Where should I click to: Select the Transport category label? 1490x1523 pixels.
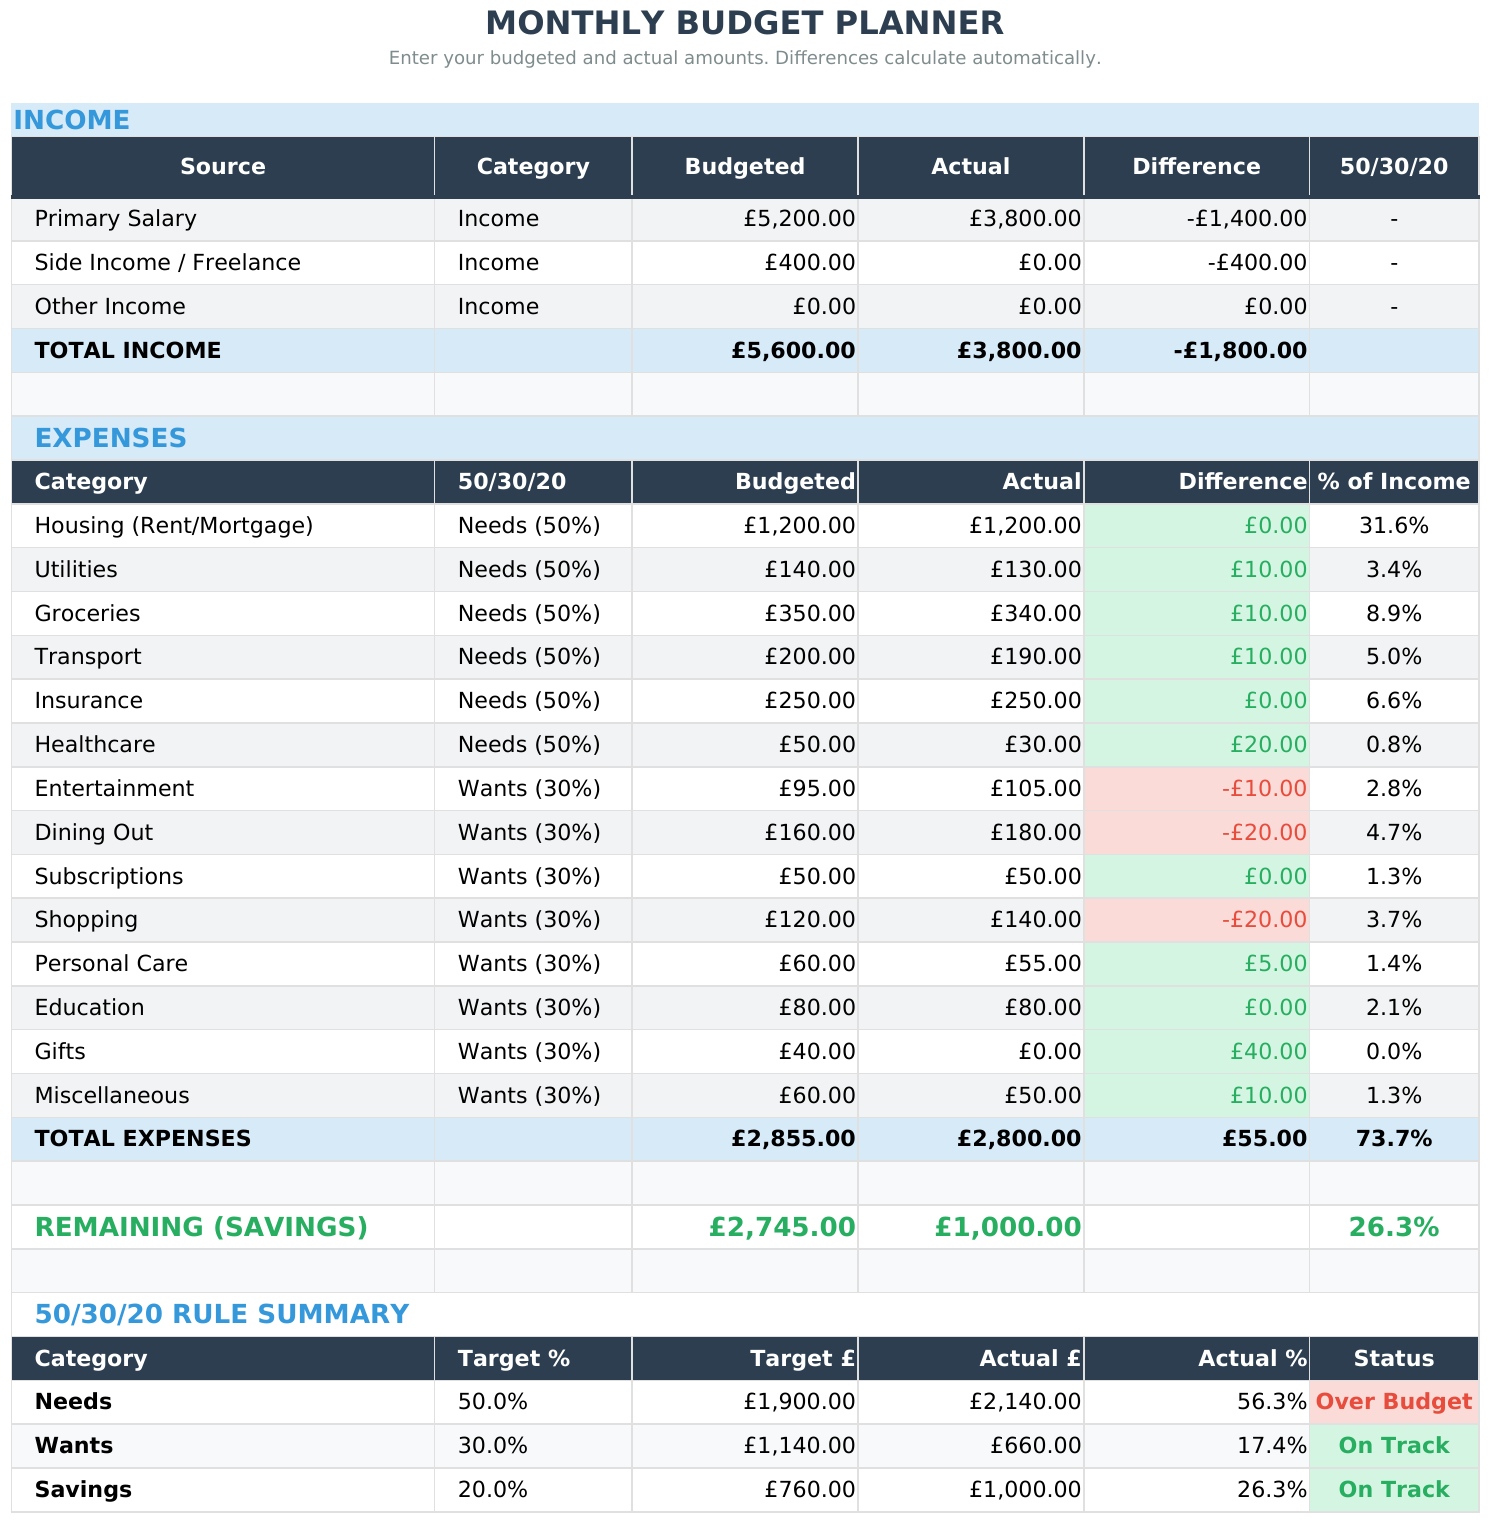(x=223, y=657)
